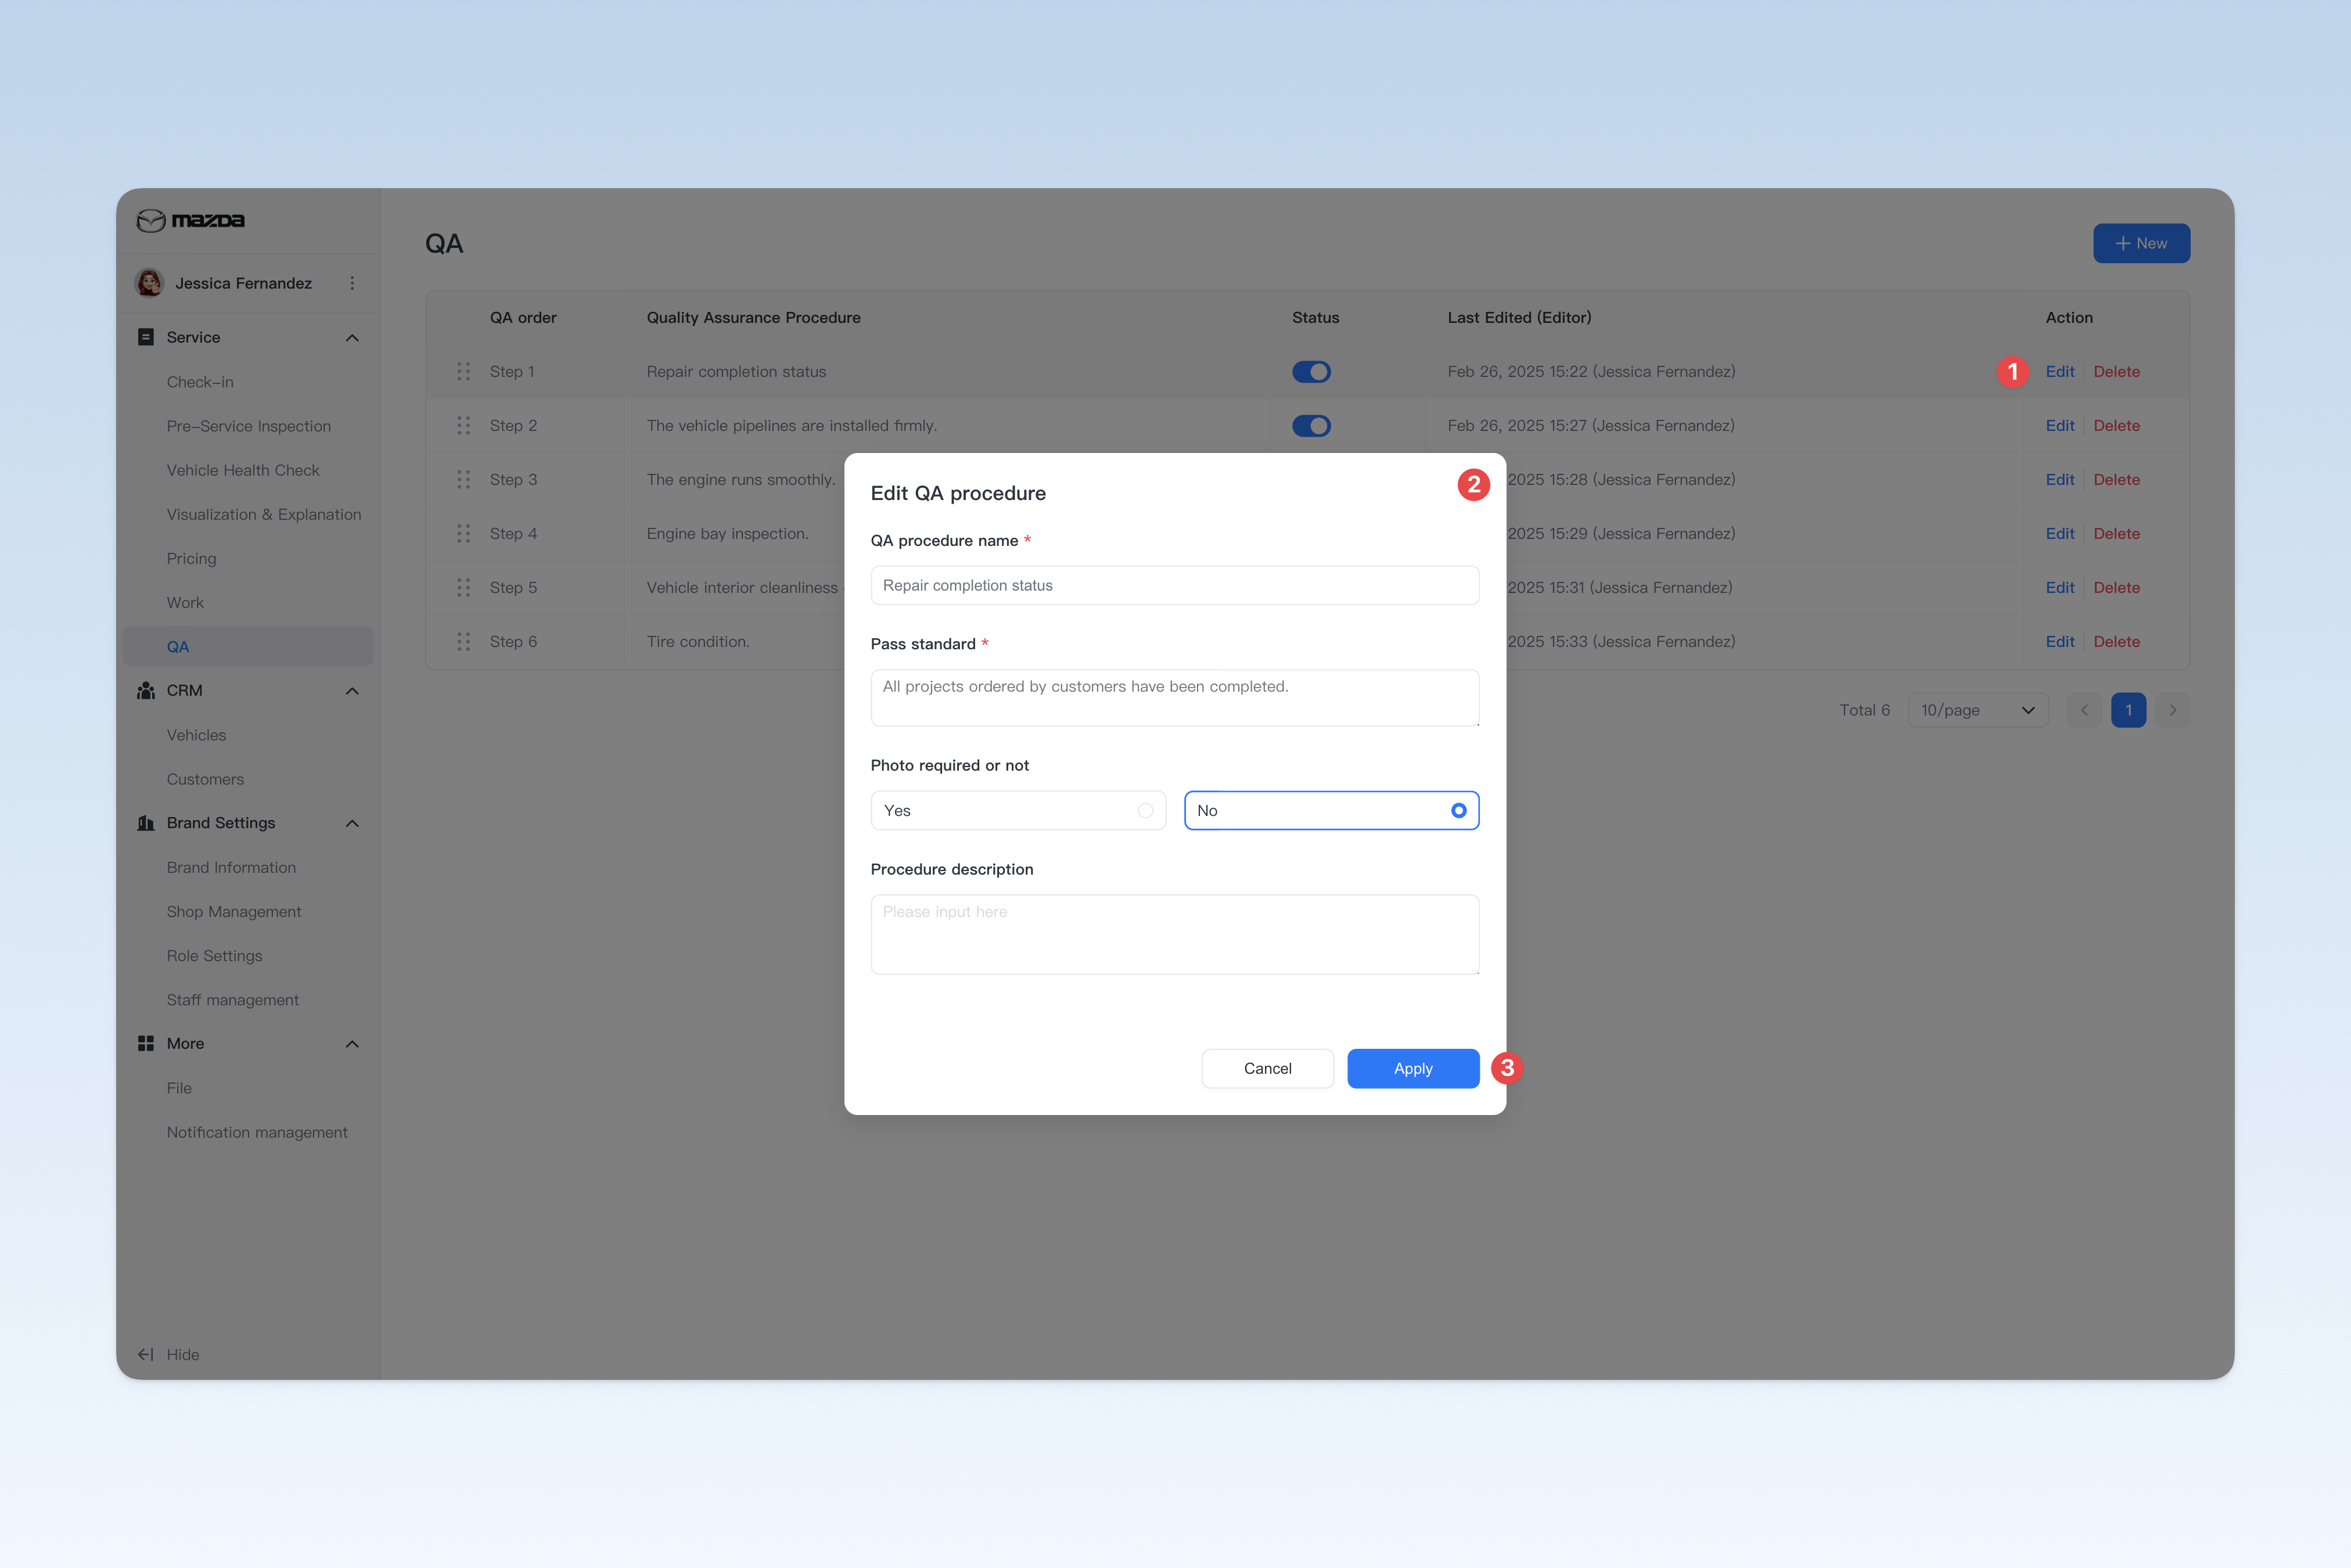Click Edit for Step 4 row
This screenshot has width=2351, height=1568.
2059,534
